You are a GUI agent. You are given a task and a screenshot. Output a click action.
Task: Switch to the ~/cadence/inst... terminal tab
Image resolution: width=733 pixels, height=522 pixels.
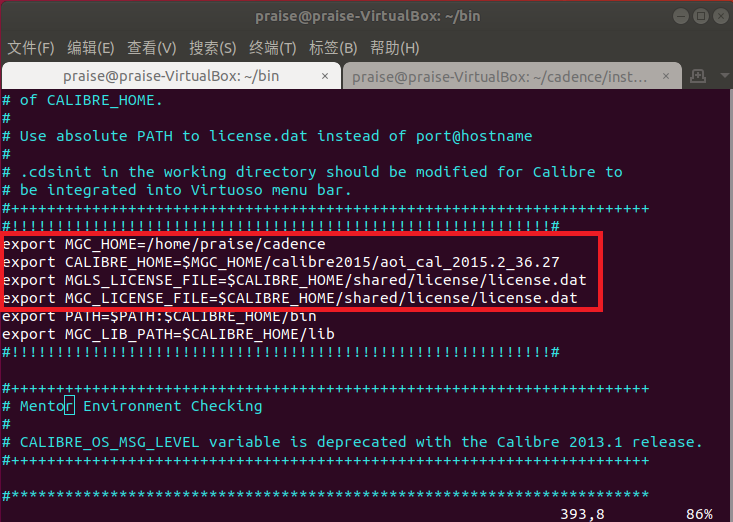click(512, 76)
